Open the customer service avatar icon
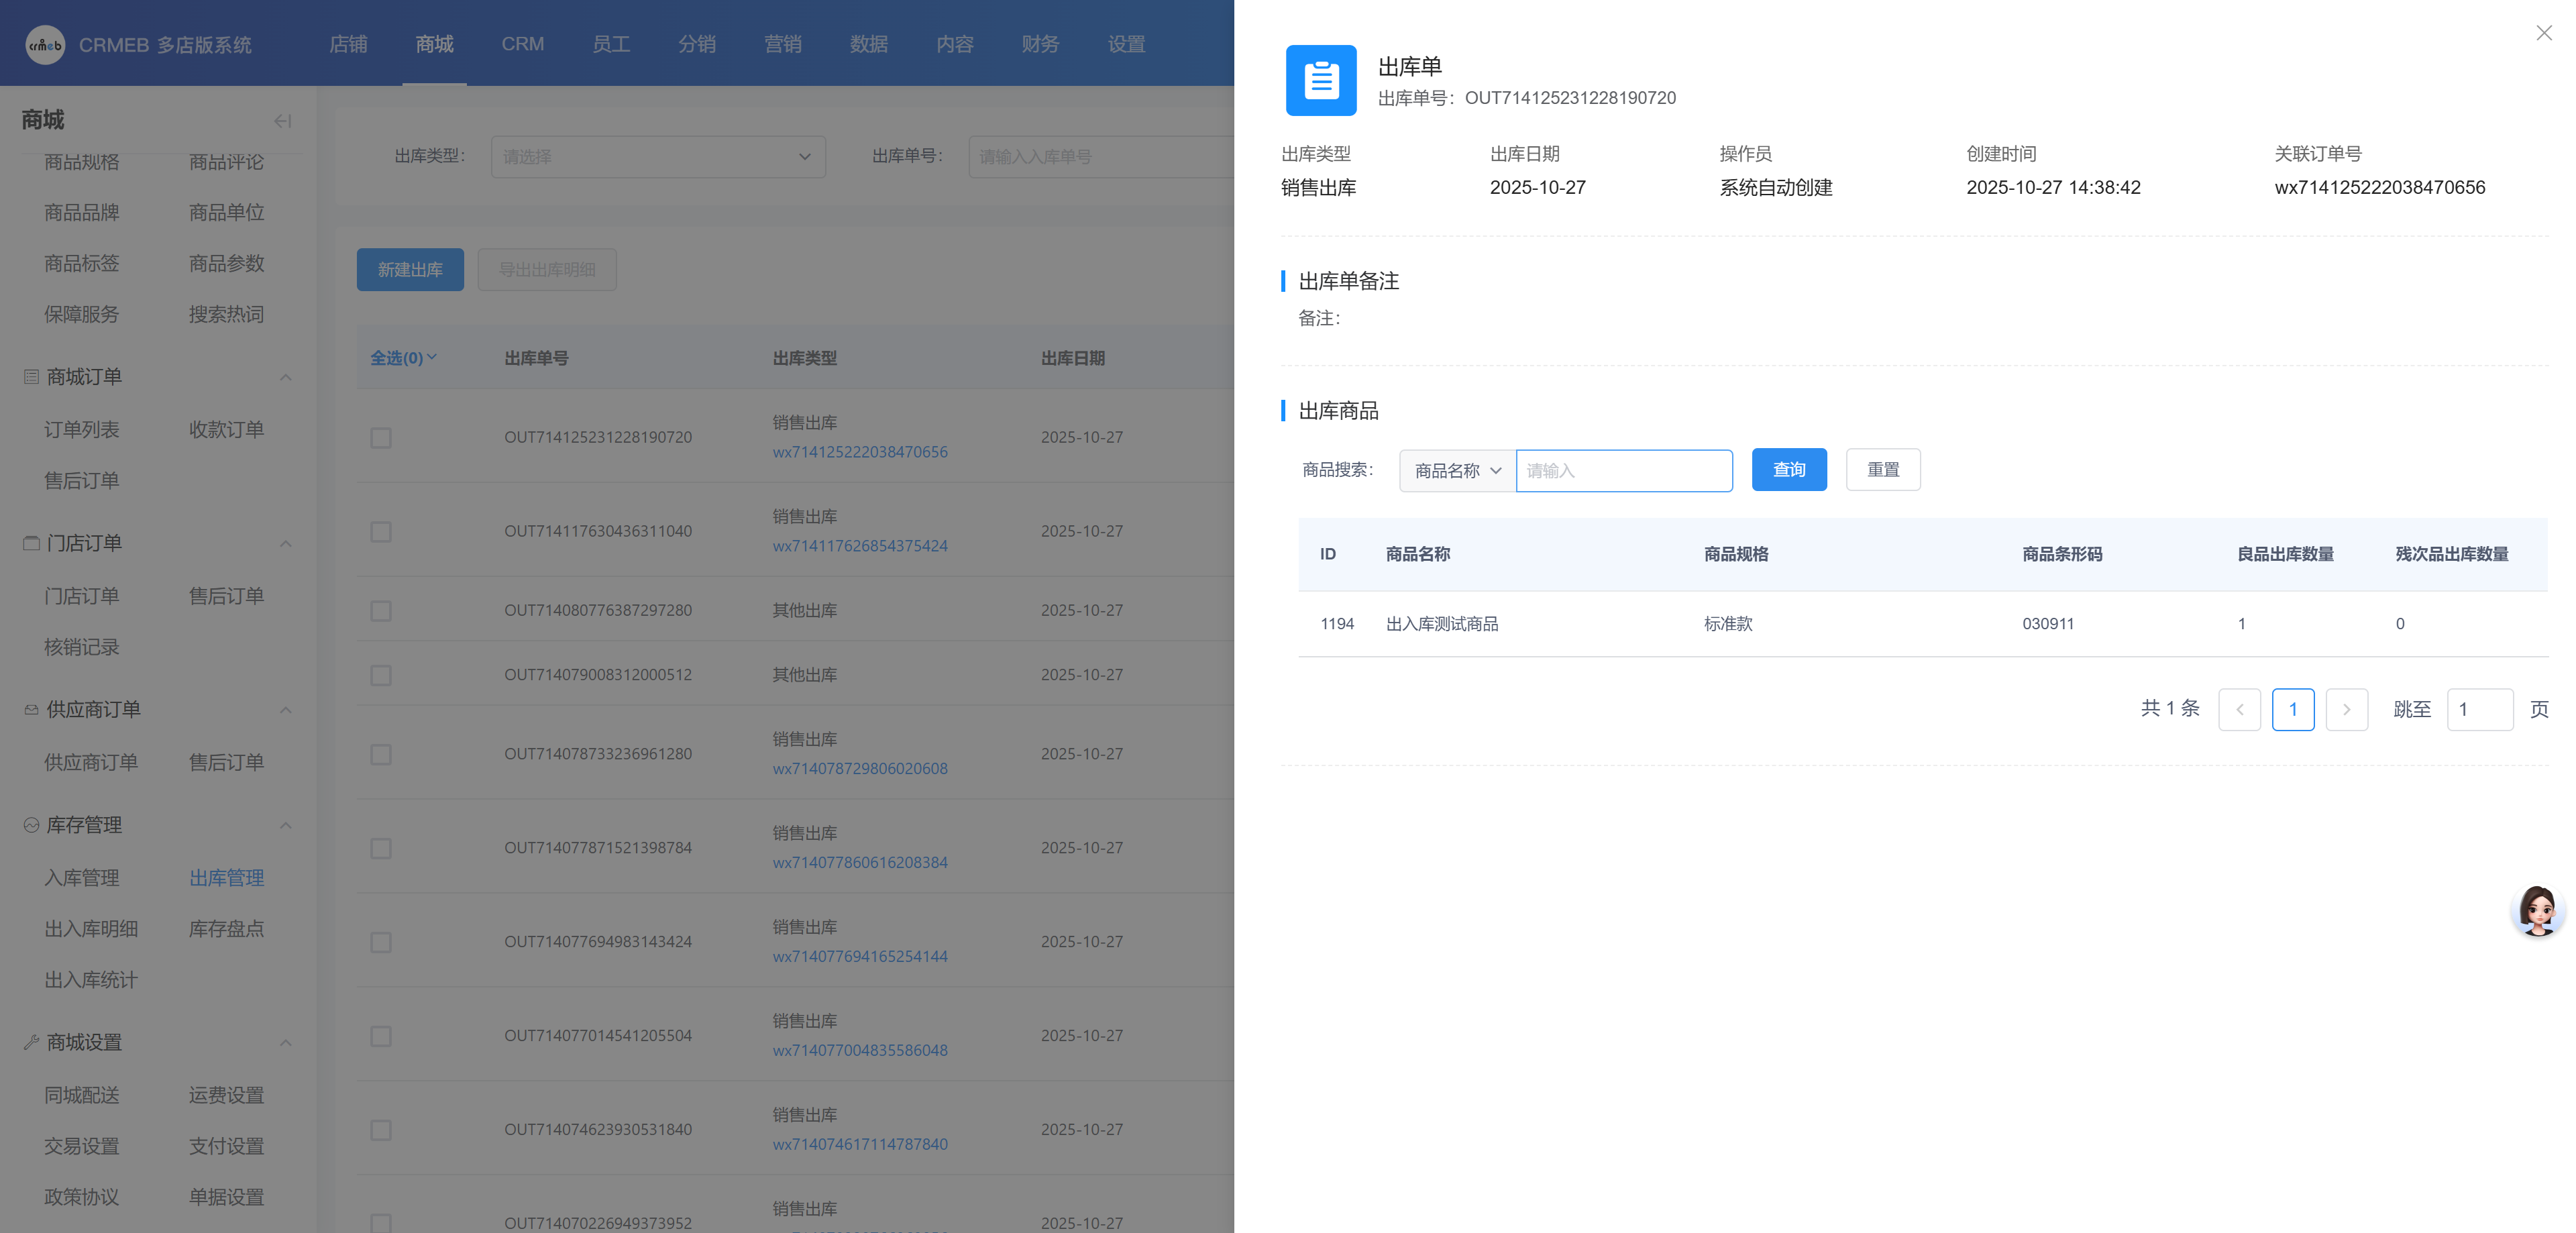 (x=2537, y=910)
